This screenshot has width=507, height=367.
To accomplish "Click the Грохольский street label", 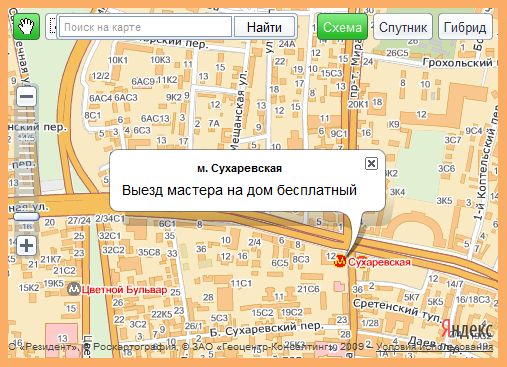I will [458, 62].
